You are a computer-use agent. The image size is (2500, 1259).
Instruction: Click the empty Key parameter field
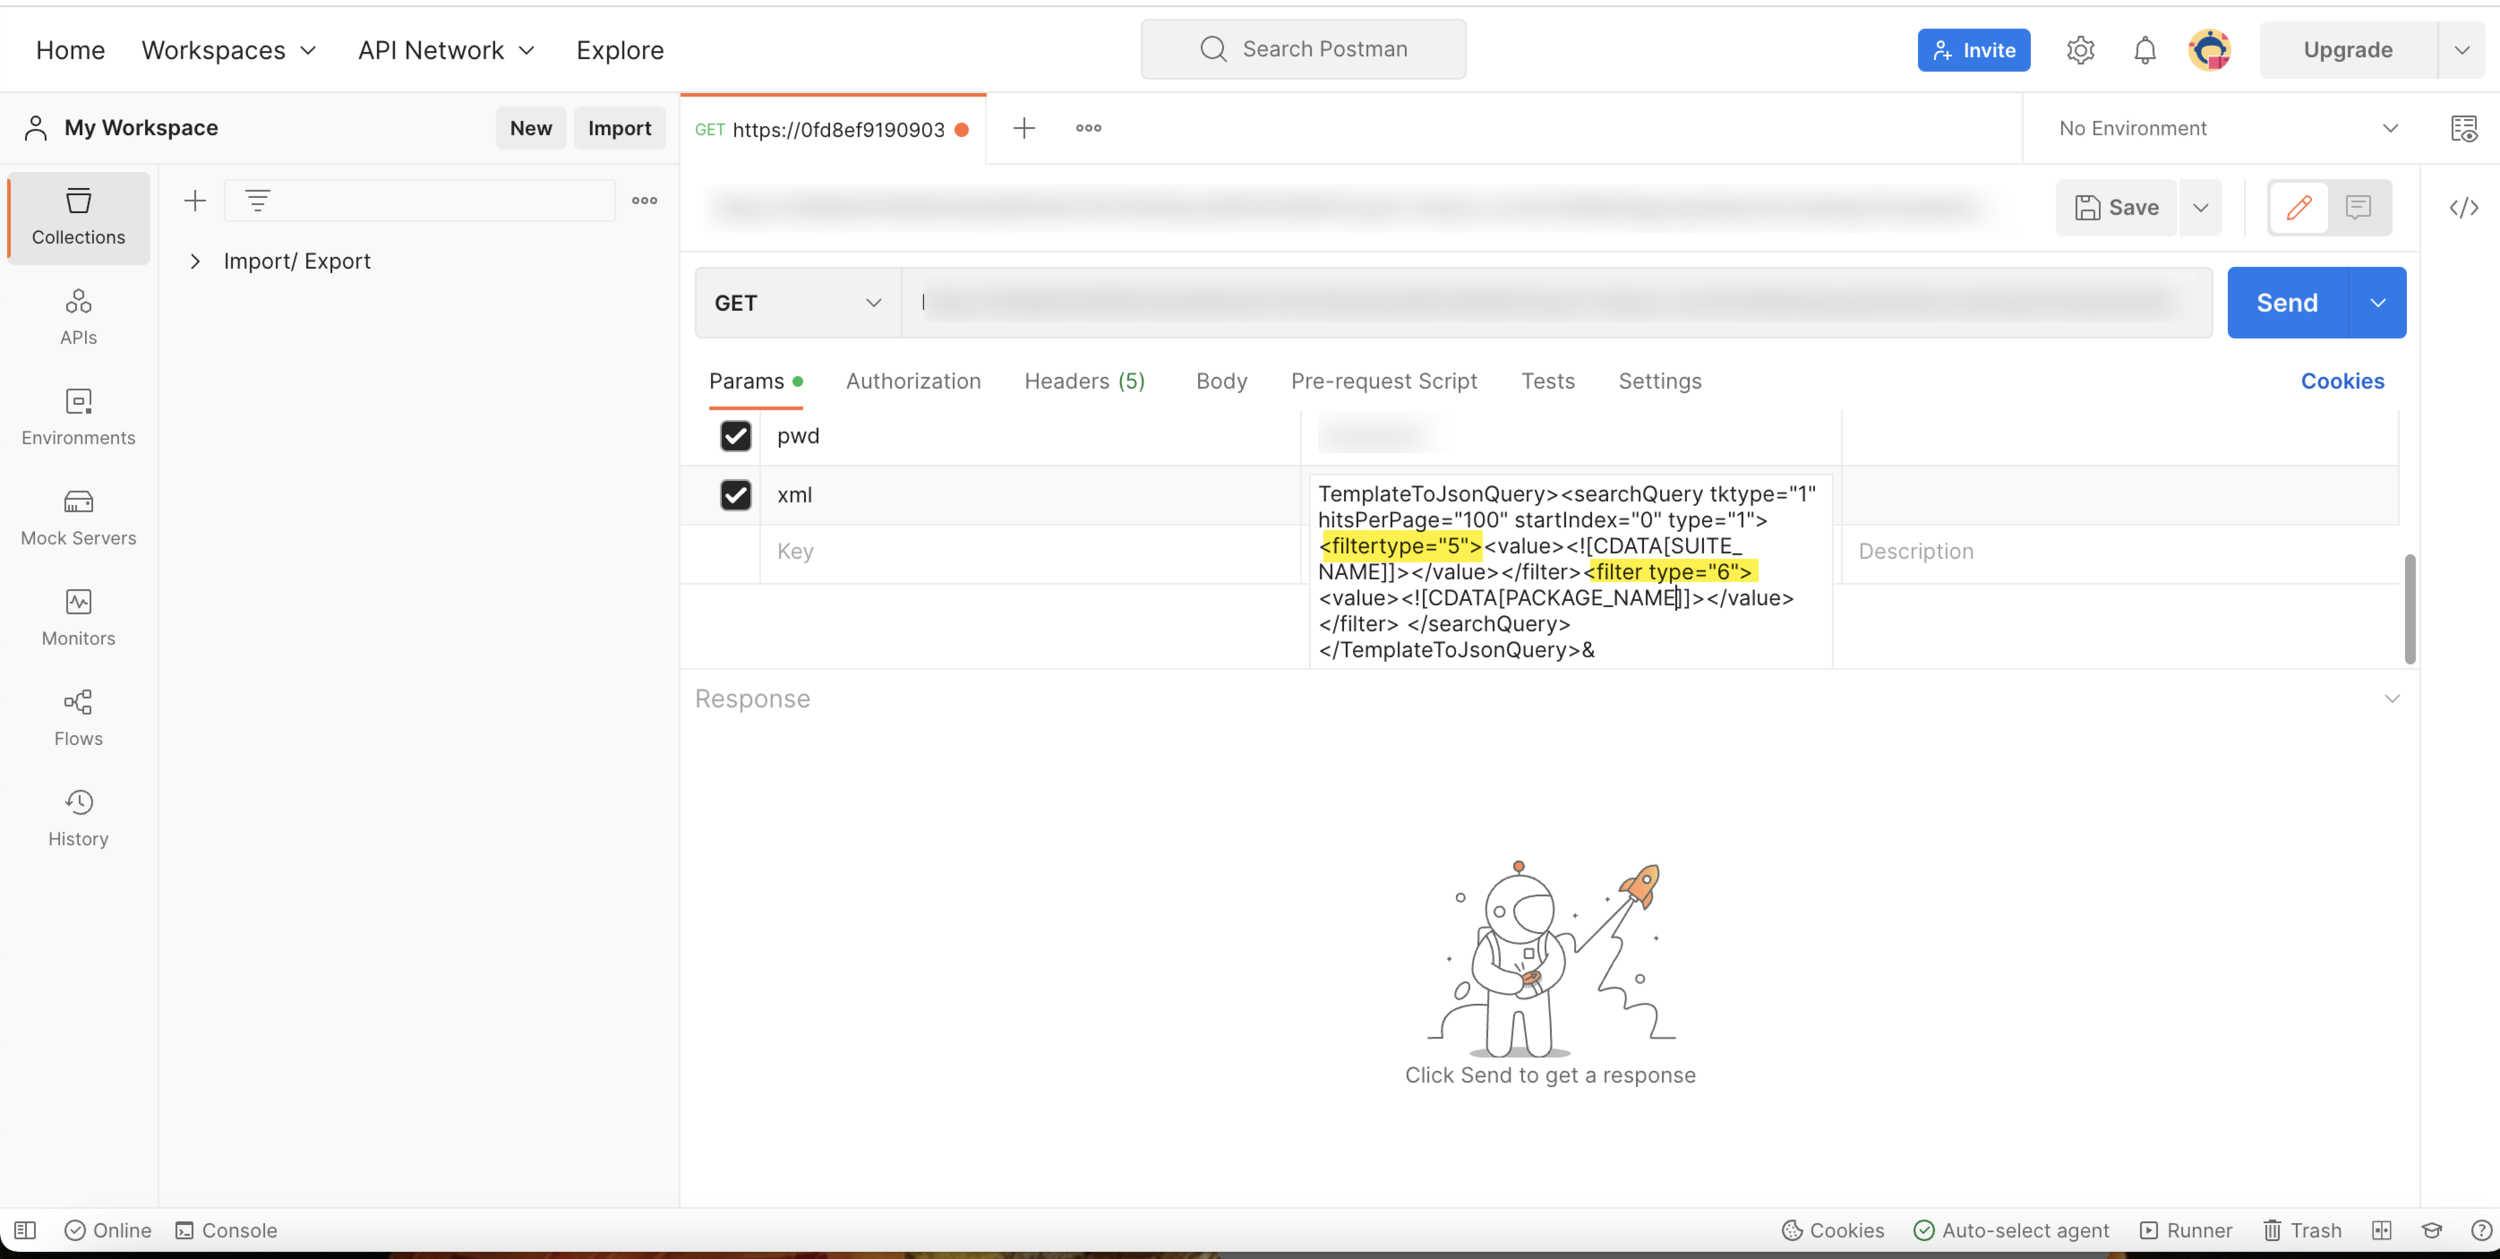tap(1030, 552)
